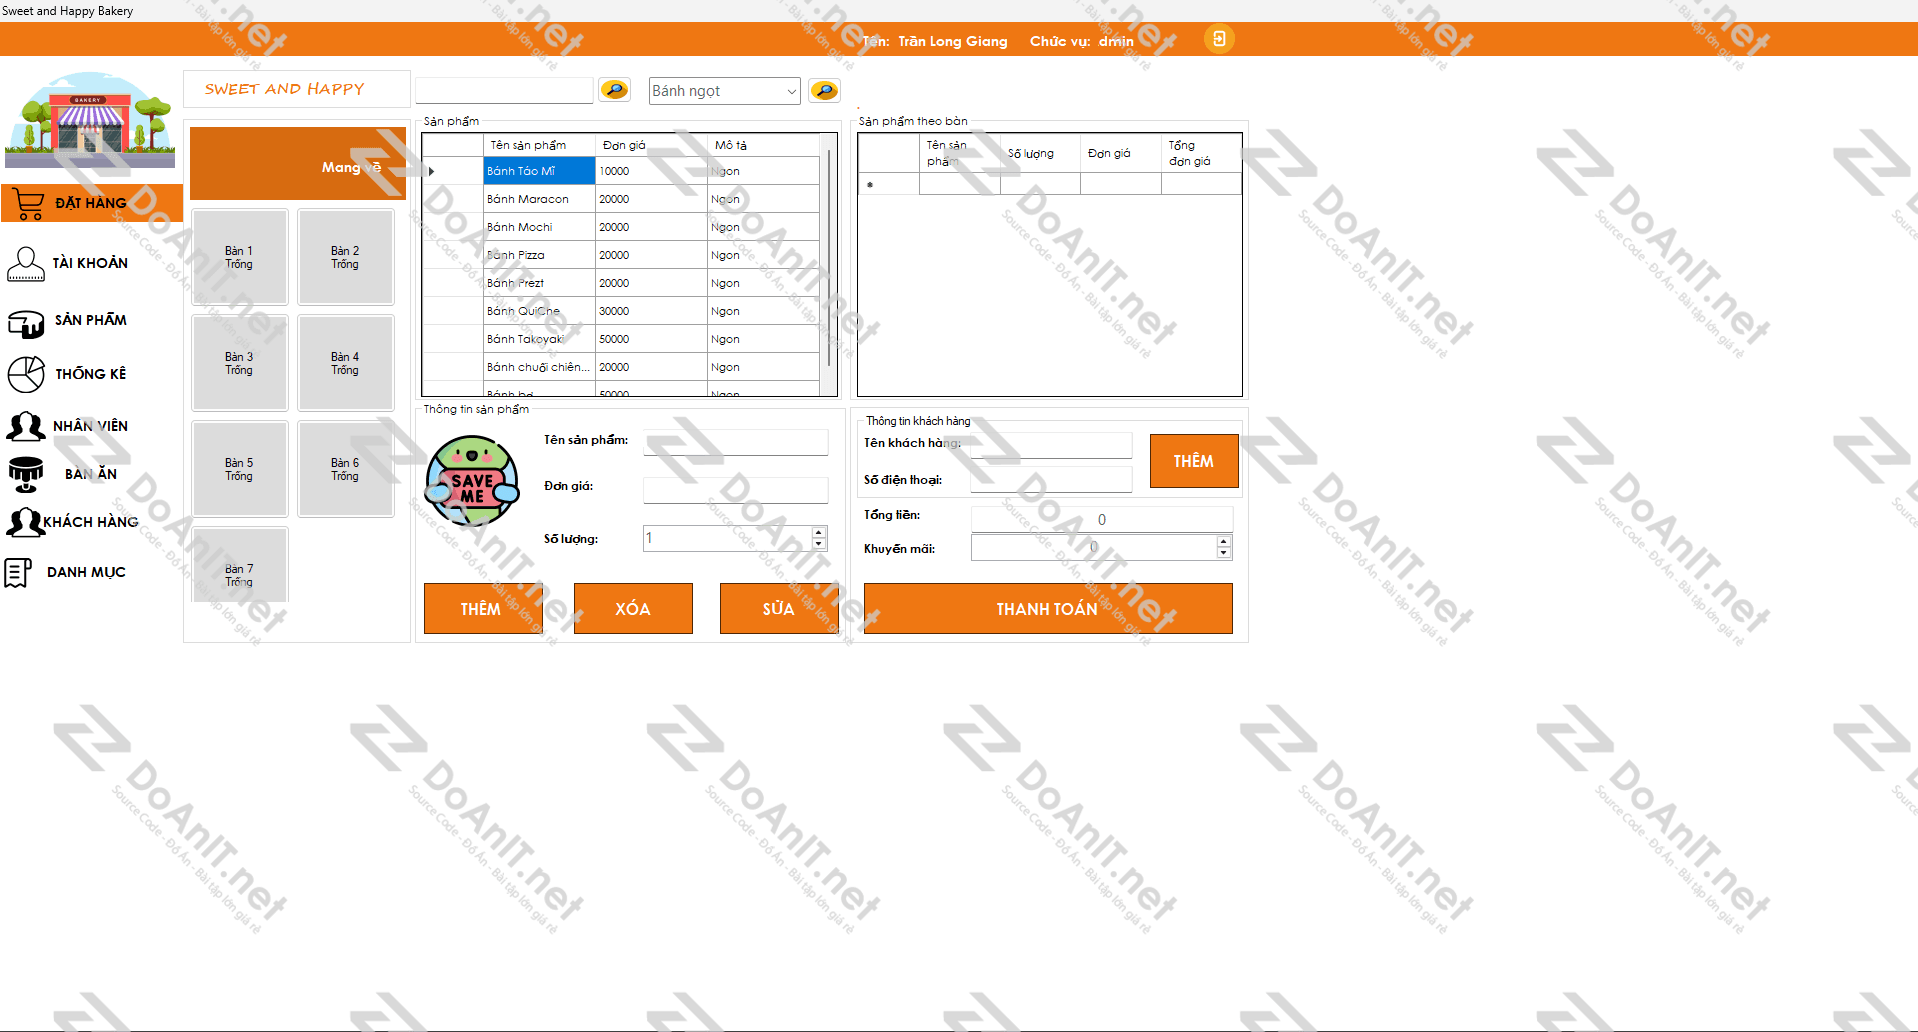This screenshot has width=1918, height=1032.
Task: Click the pie chart icon for THỐNG KÊ
Action: click(26, 374)
